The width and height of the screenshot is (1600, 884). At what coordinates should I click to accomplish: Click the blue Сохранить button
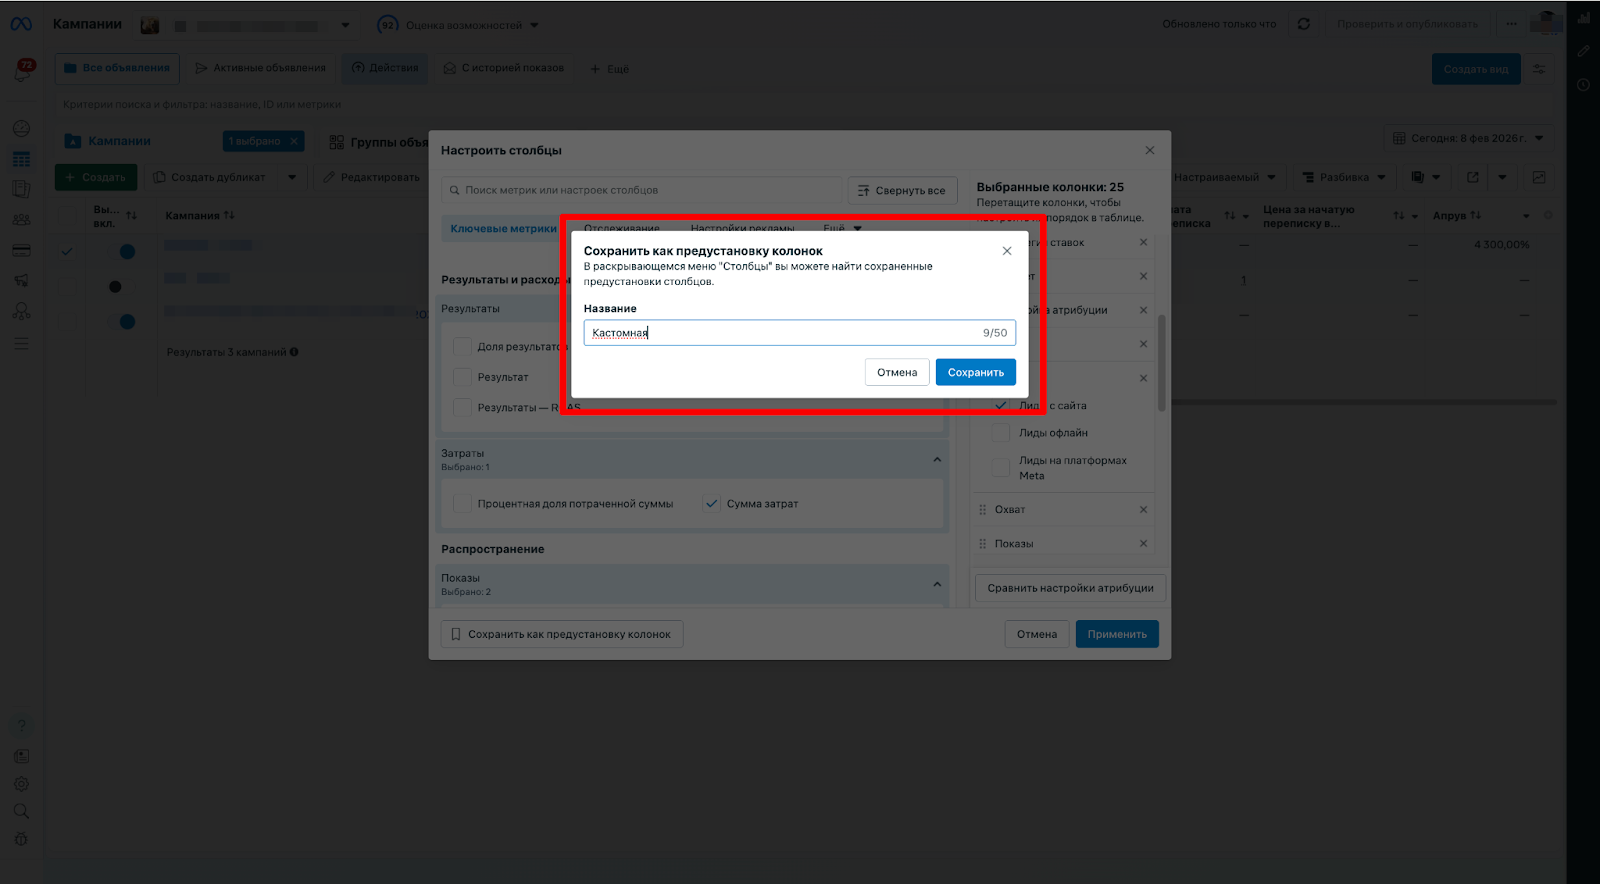pyautogui.click(x=976, y=372)
